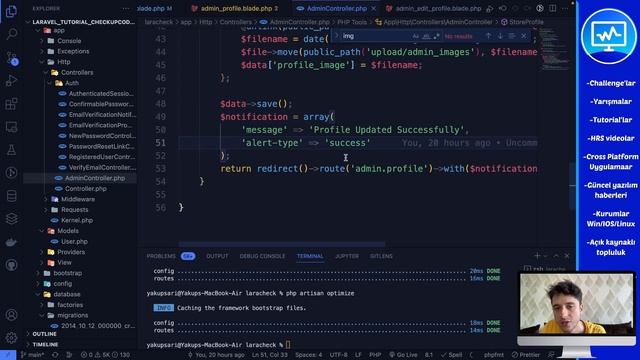The image size is (640, 360).
Task: Maximize the panel with up chevron
Action: pyautogui.click(x=556, y=256)
